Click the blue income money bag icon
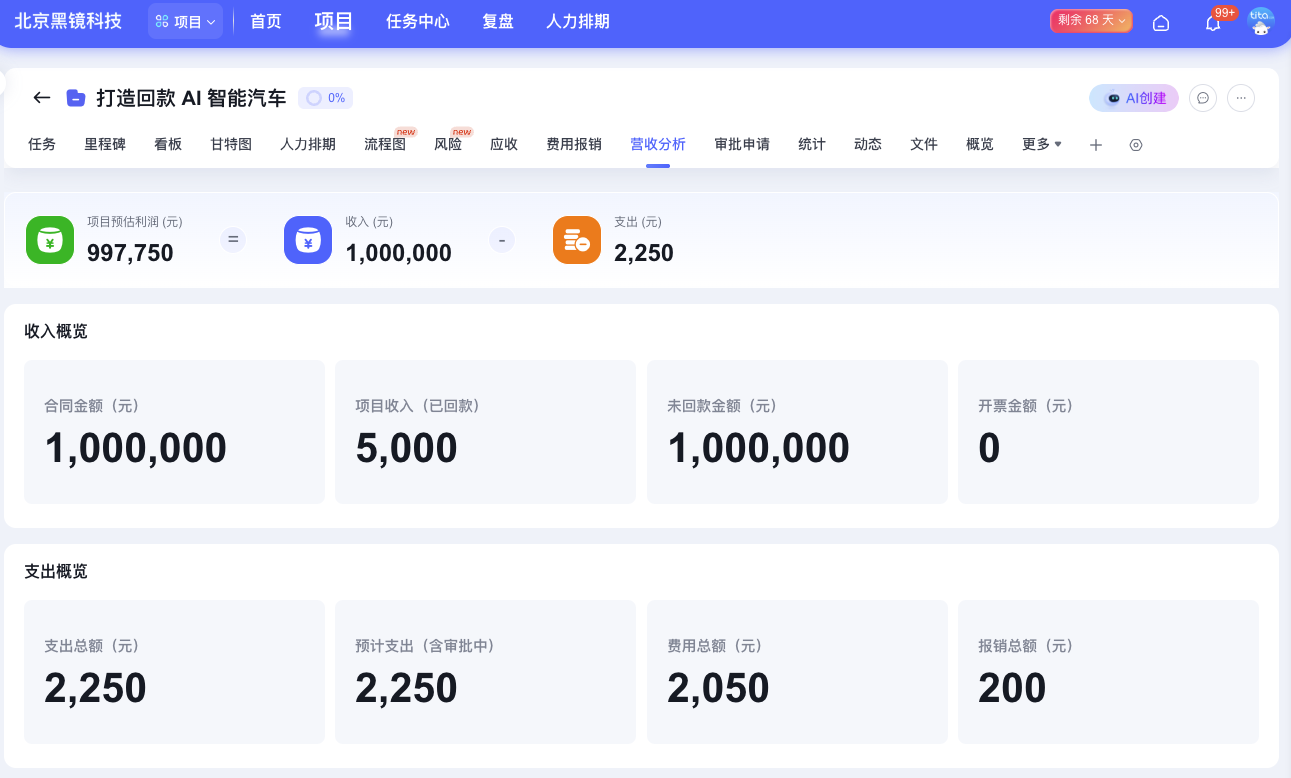Viewport: 1291px width, 778px height. [x=308, y=240]
